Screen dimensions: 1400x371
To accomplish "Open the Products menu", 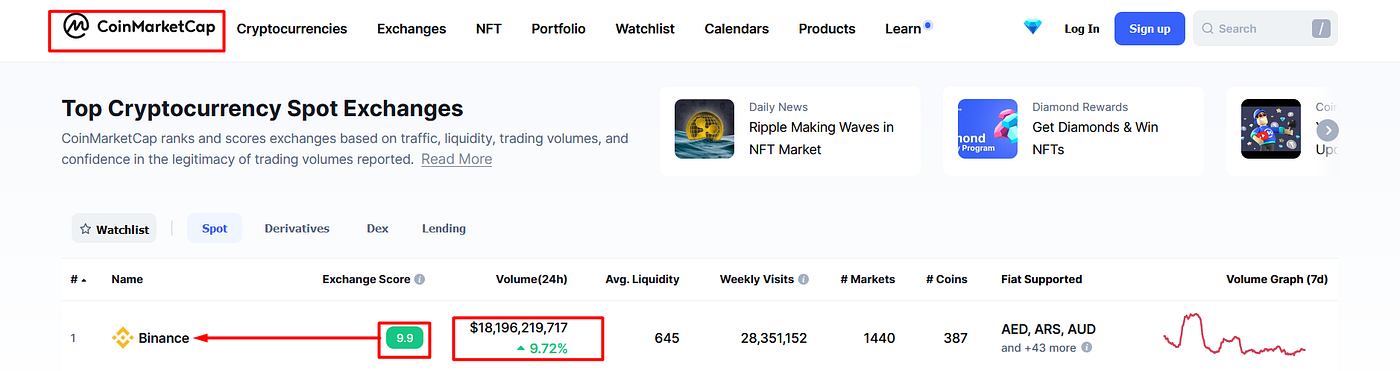I will click(x=827, y=29).
